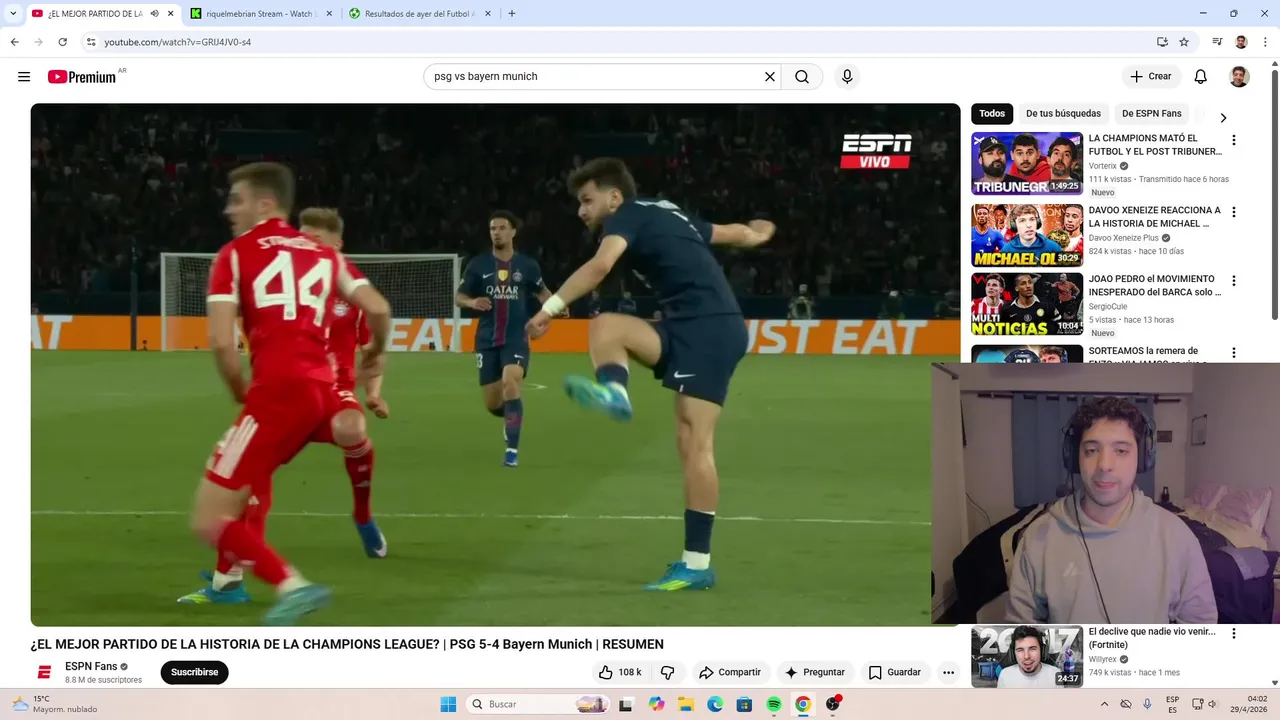Start voice search with the microphone icon
Screen dimensions: 1280x720
847,77
